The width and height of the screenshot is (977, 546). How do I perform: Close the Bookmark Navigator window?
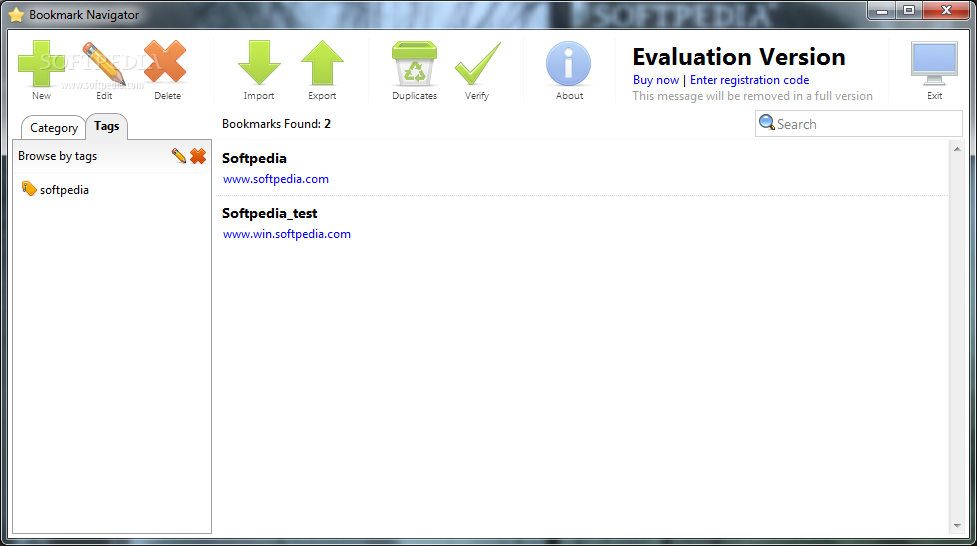pyautogui.click(x=946, y=11)
